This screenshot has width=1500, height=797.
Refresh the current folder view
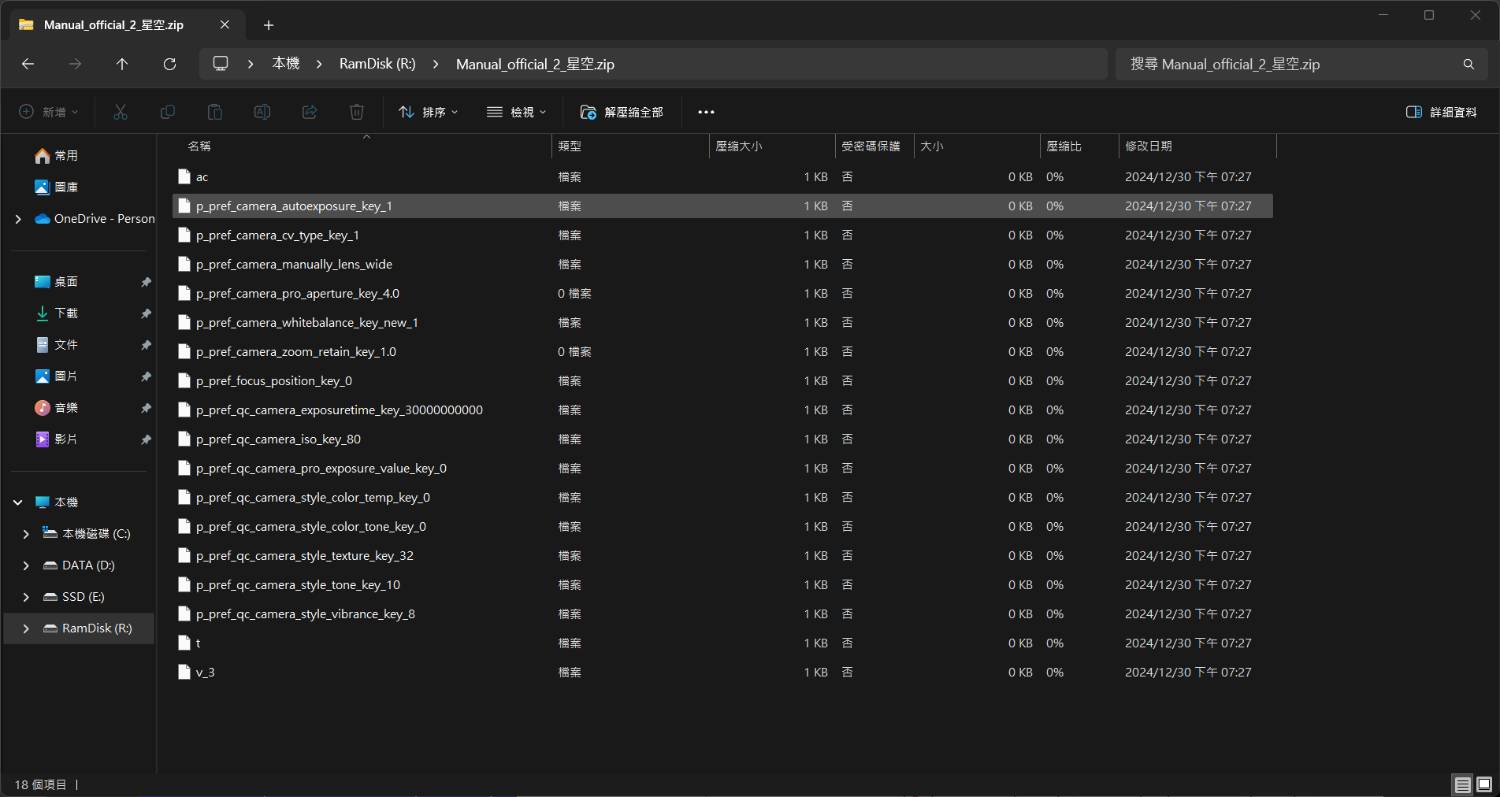[170, 64]
